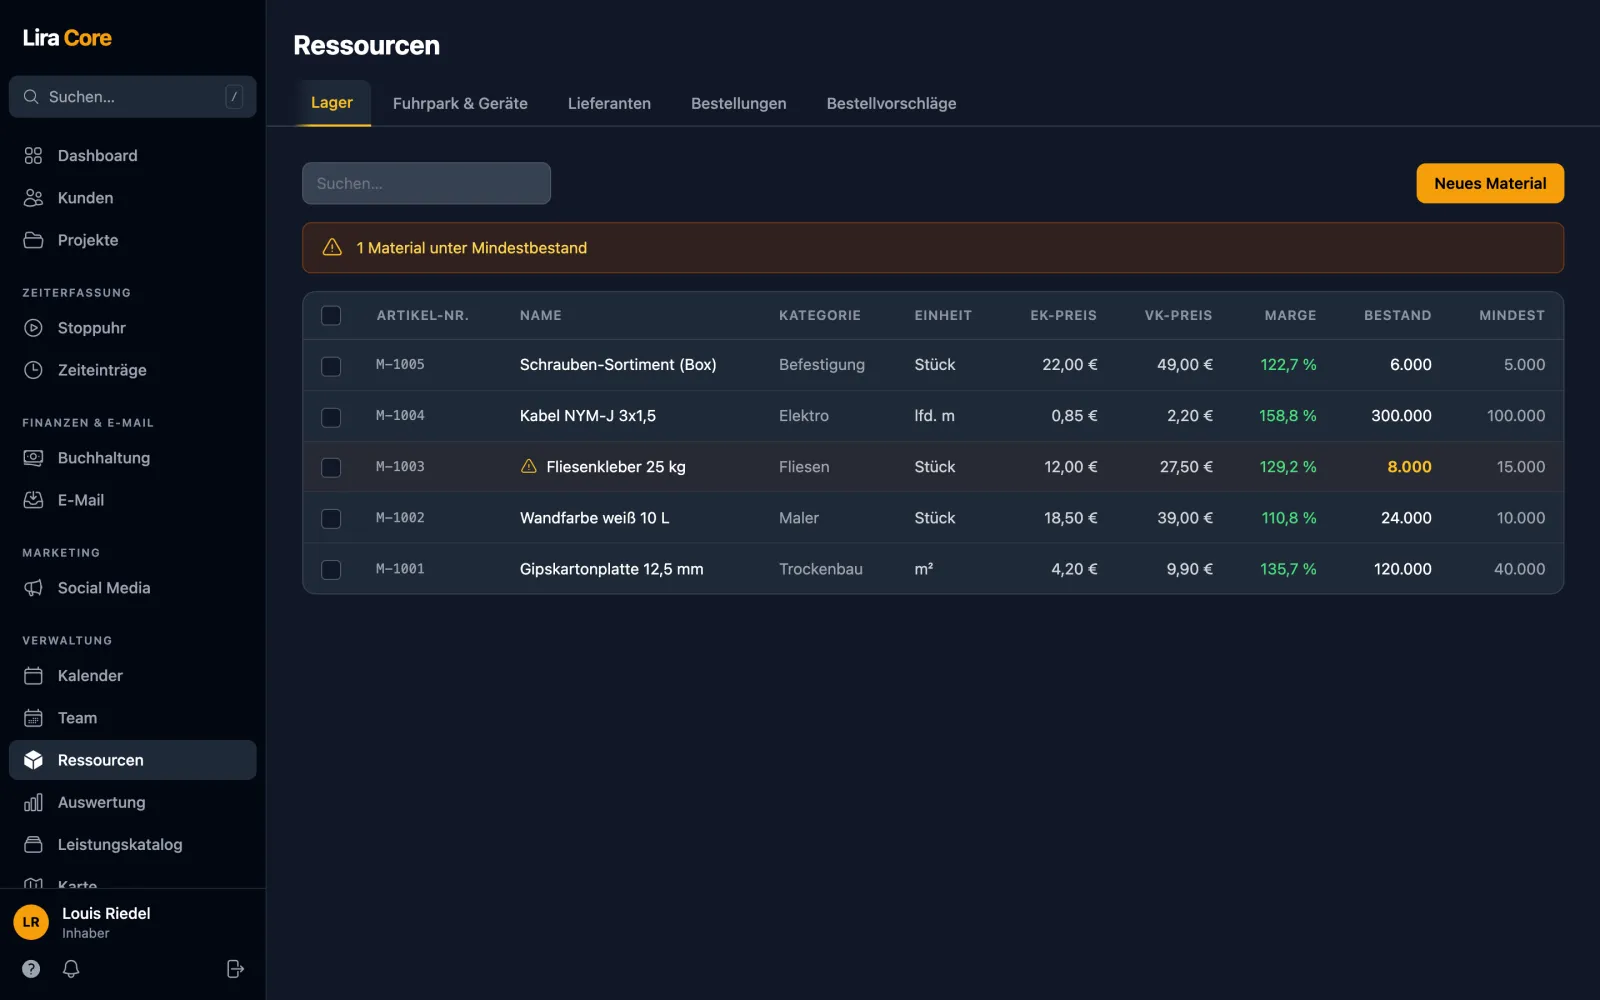Image resolution: width=1600 pixels, height=1000 pixels.
Task: Open the notifications bell icon
Action: (x=71, y=968)
